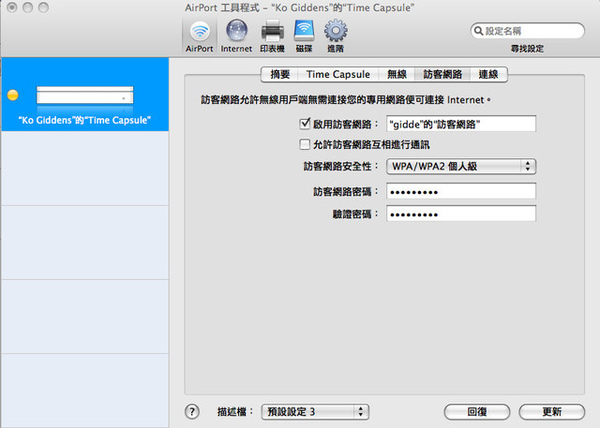The image size is (600, 428).
Task: Focus the 設定名稱 search field
Action: click(x=527, y=31)
